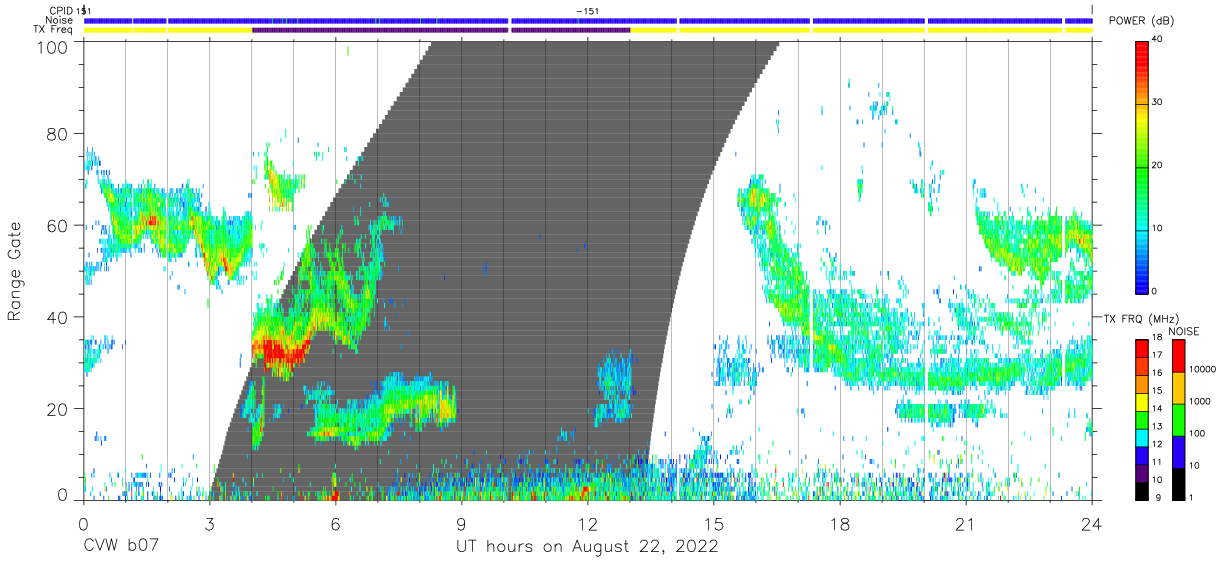Click the 40 tick on the Range Gate axis
The image size is (1228, 567).
pos(57,318)
